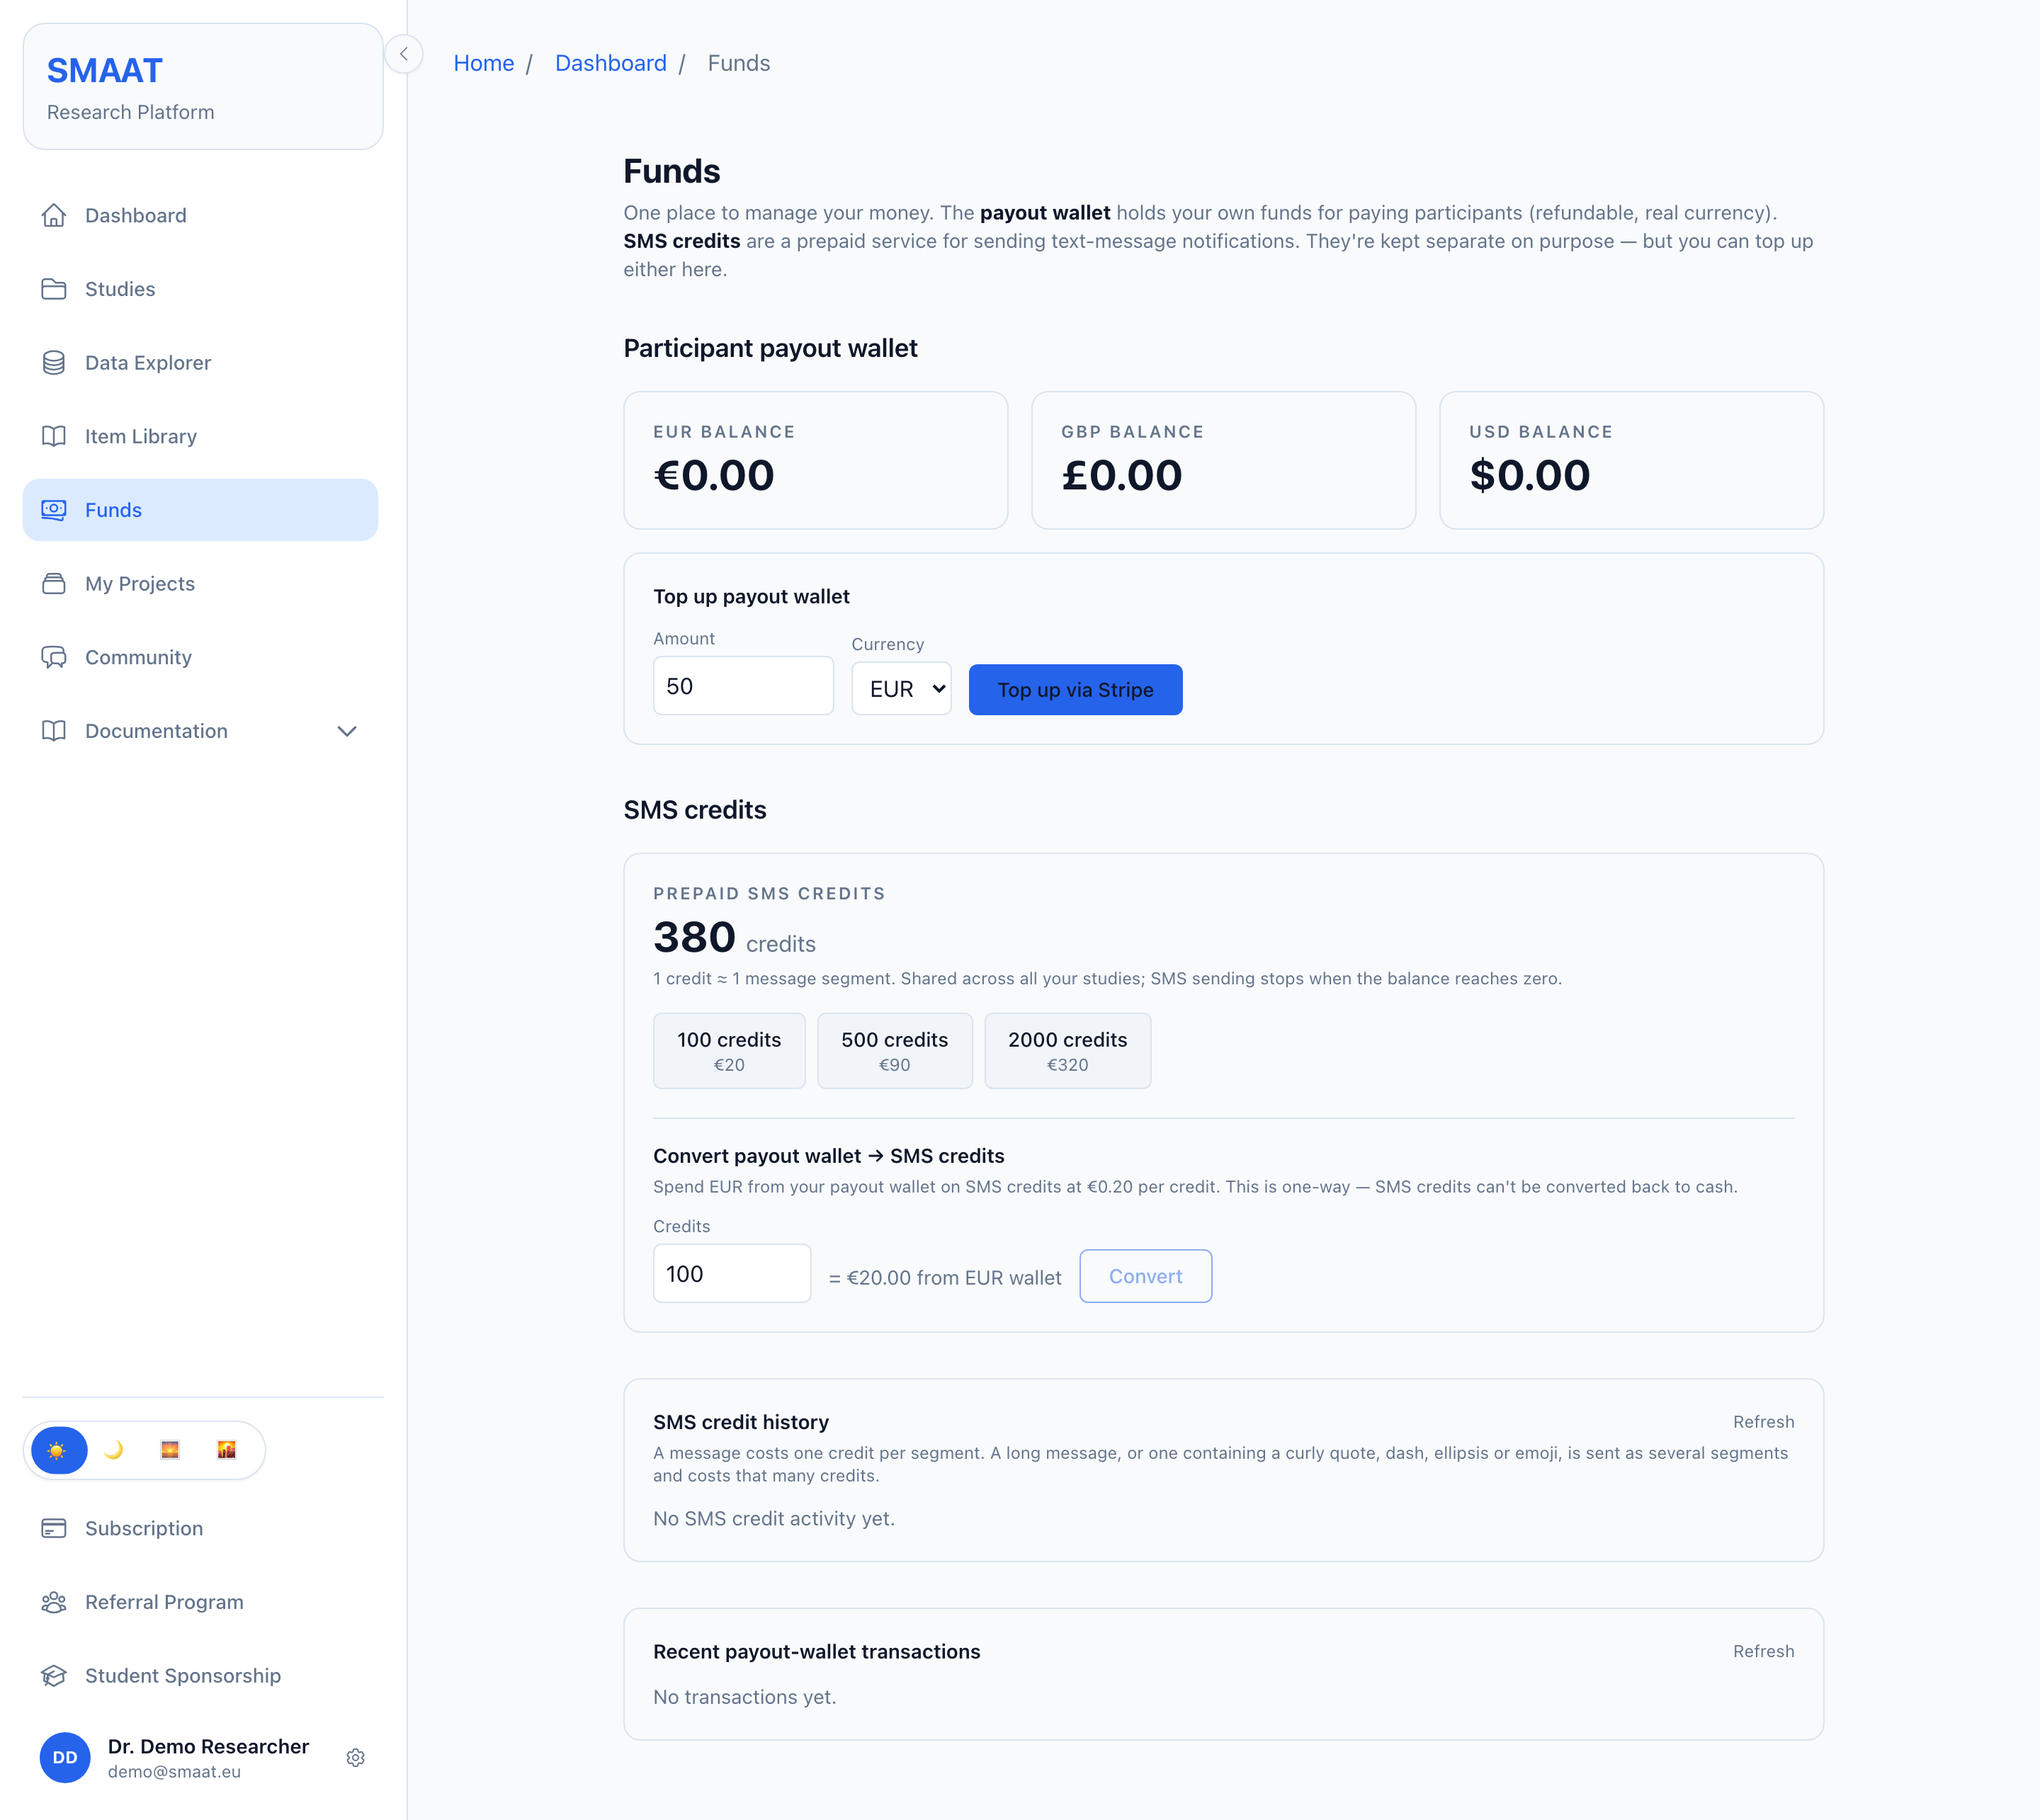Open Subscription menu item
2040x1820 pixels.
200,1528
